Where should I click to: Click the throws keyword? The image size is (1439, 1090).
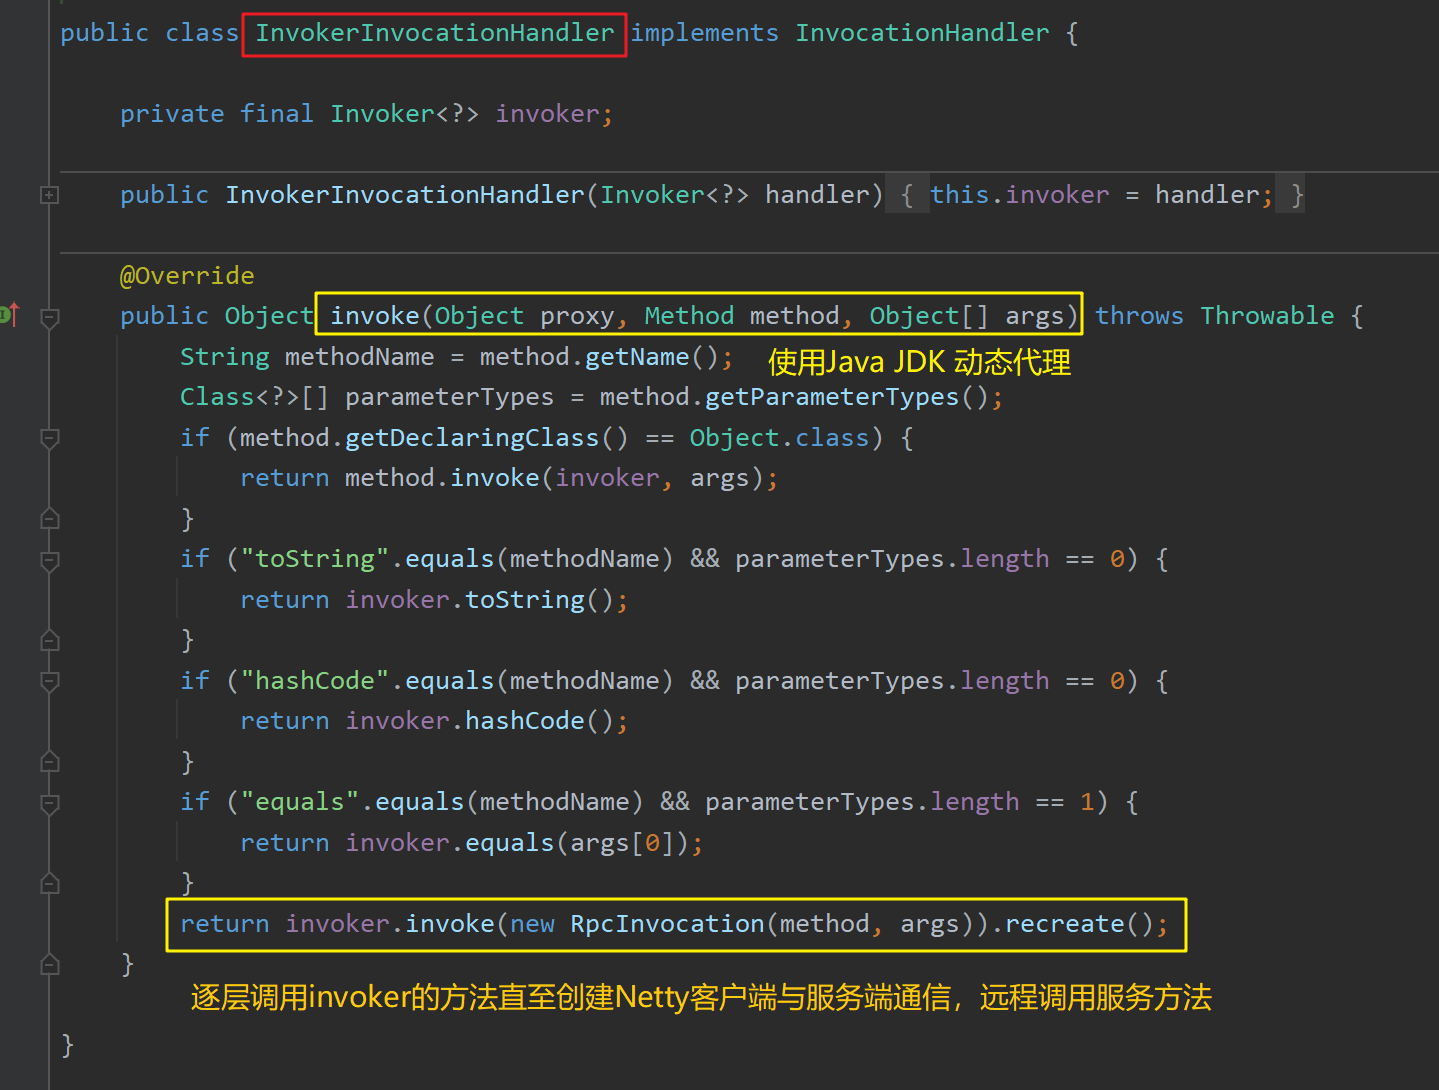point(1139,316)
